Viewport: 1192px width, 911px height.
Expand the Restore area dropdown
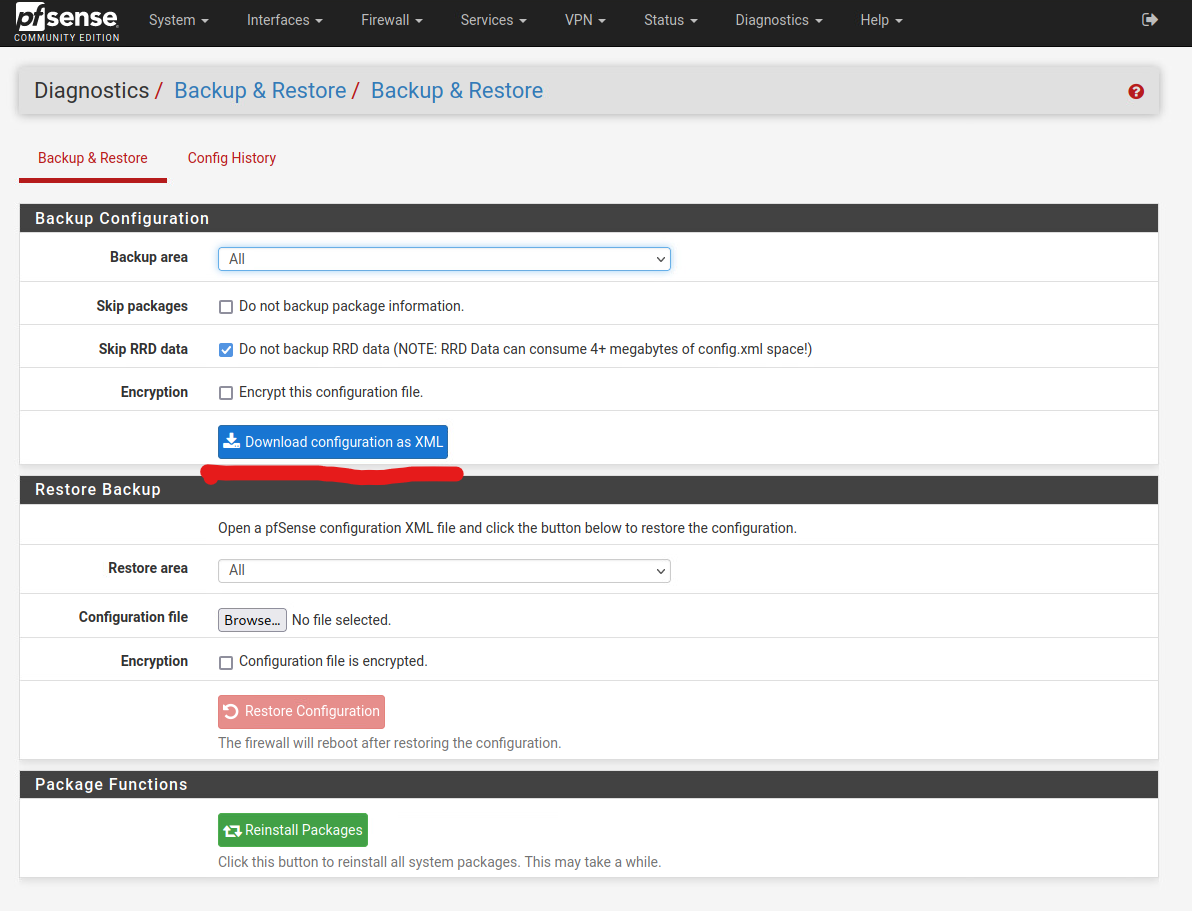tap(444, 570)
